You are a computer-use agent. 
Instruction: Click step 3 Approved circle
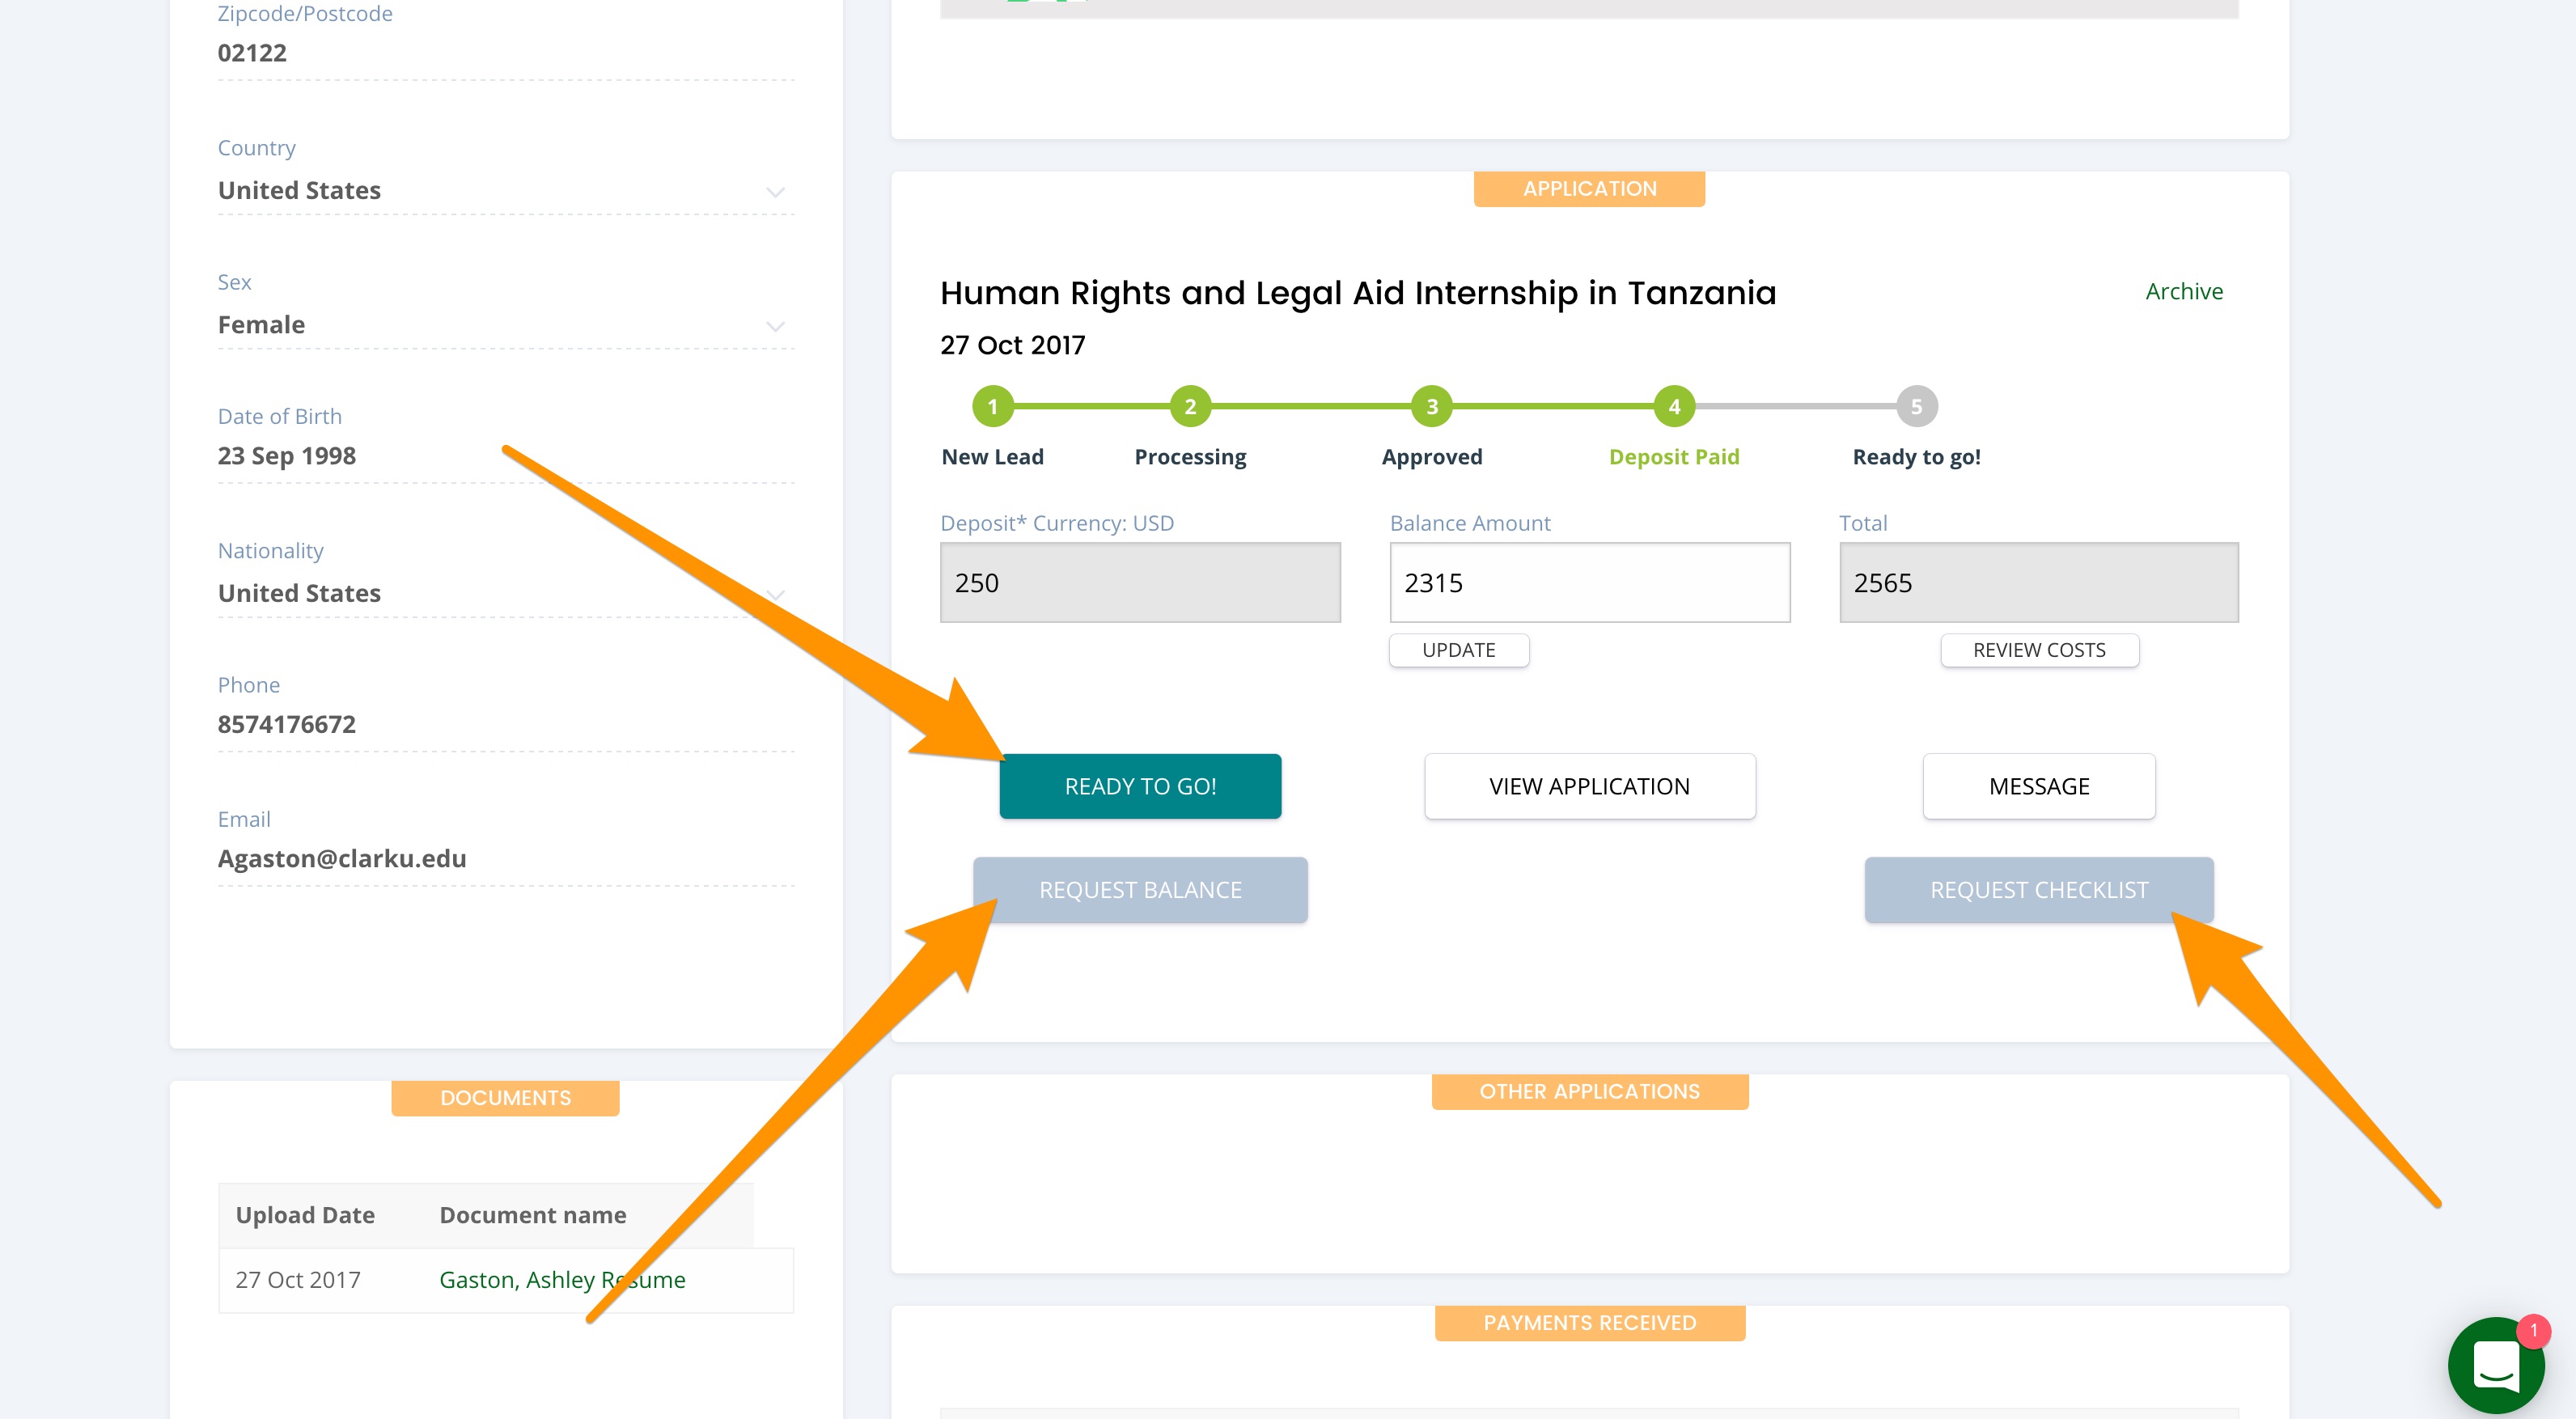coord(1431,406)
